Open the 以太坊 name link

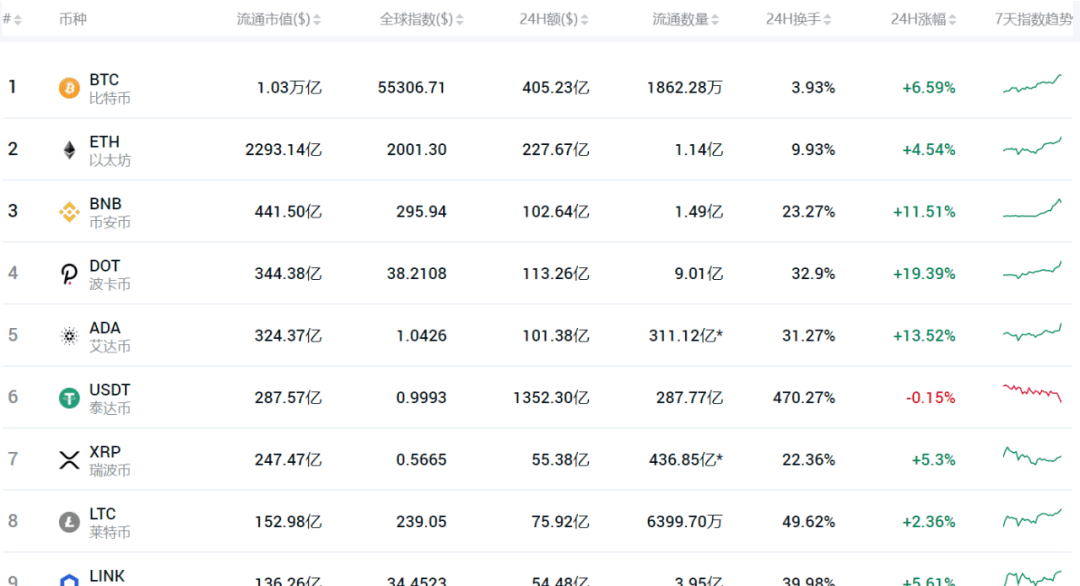pos(110,160)
